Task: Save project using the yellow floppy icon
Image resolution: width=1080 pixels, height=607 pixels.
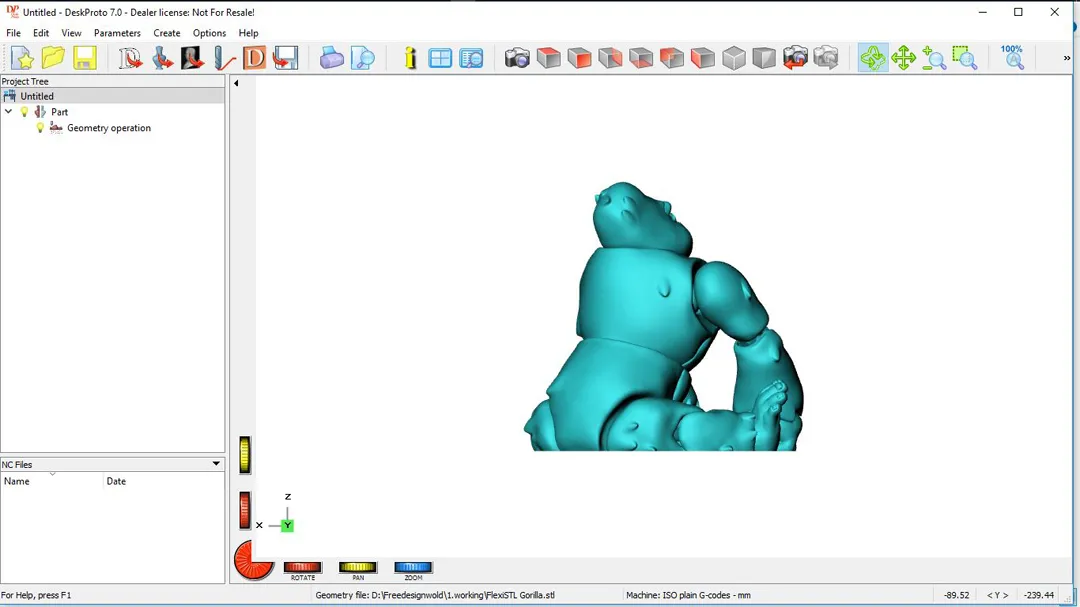Action: [x=85, y=58]
